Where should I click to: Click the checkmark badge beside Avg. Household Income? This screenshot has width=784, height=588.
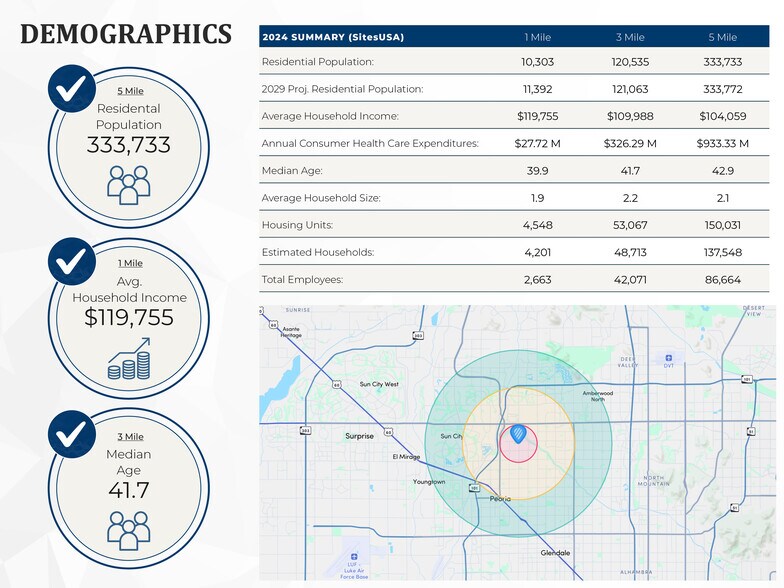tap(71, 261)
